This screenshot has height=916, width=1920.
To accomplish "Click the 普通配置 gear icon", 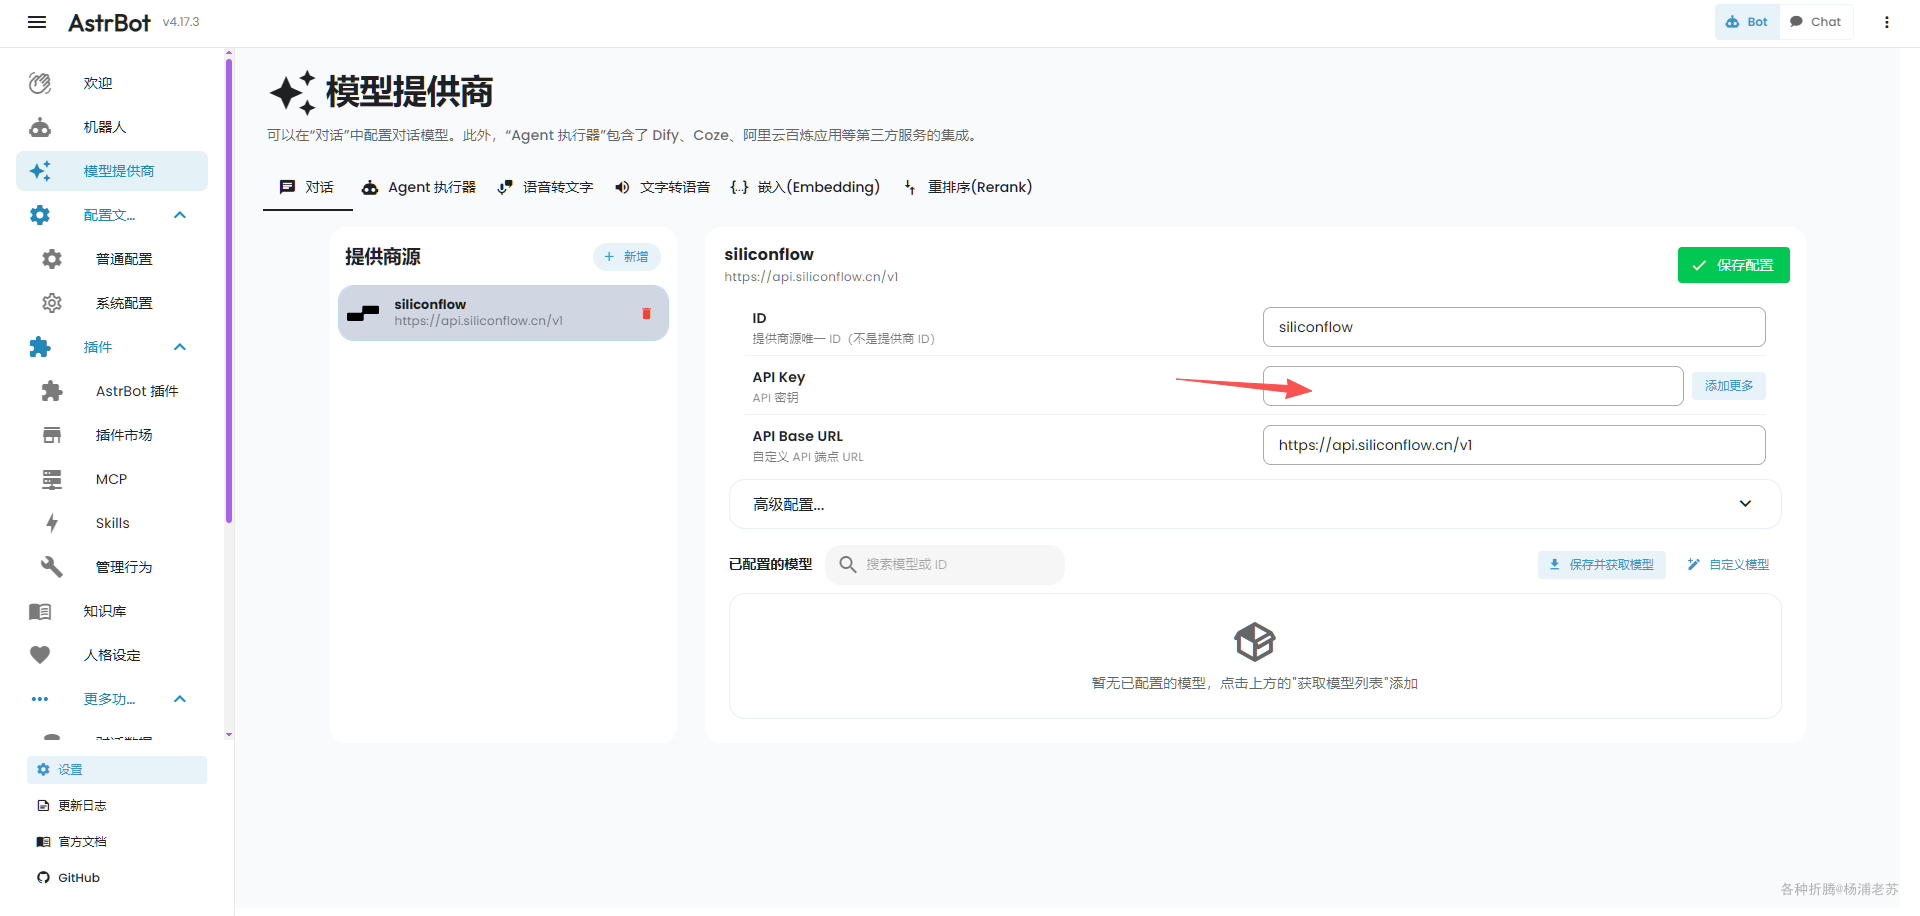I will click(x=52, y=259).
